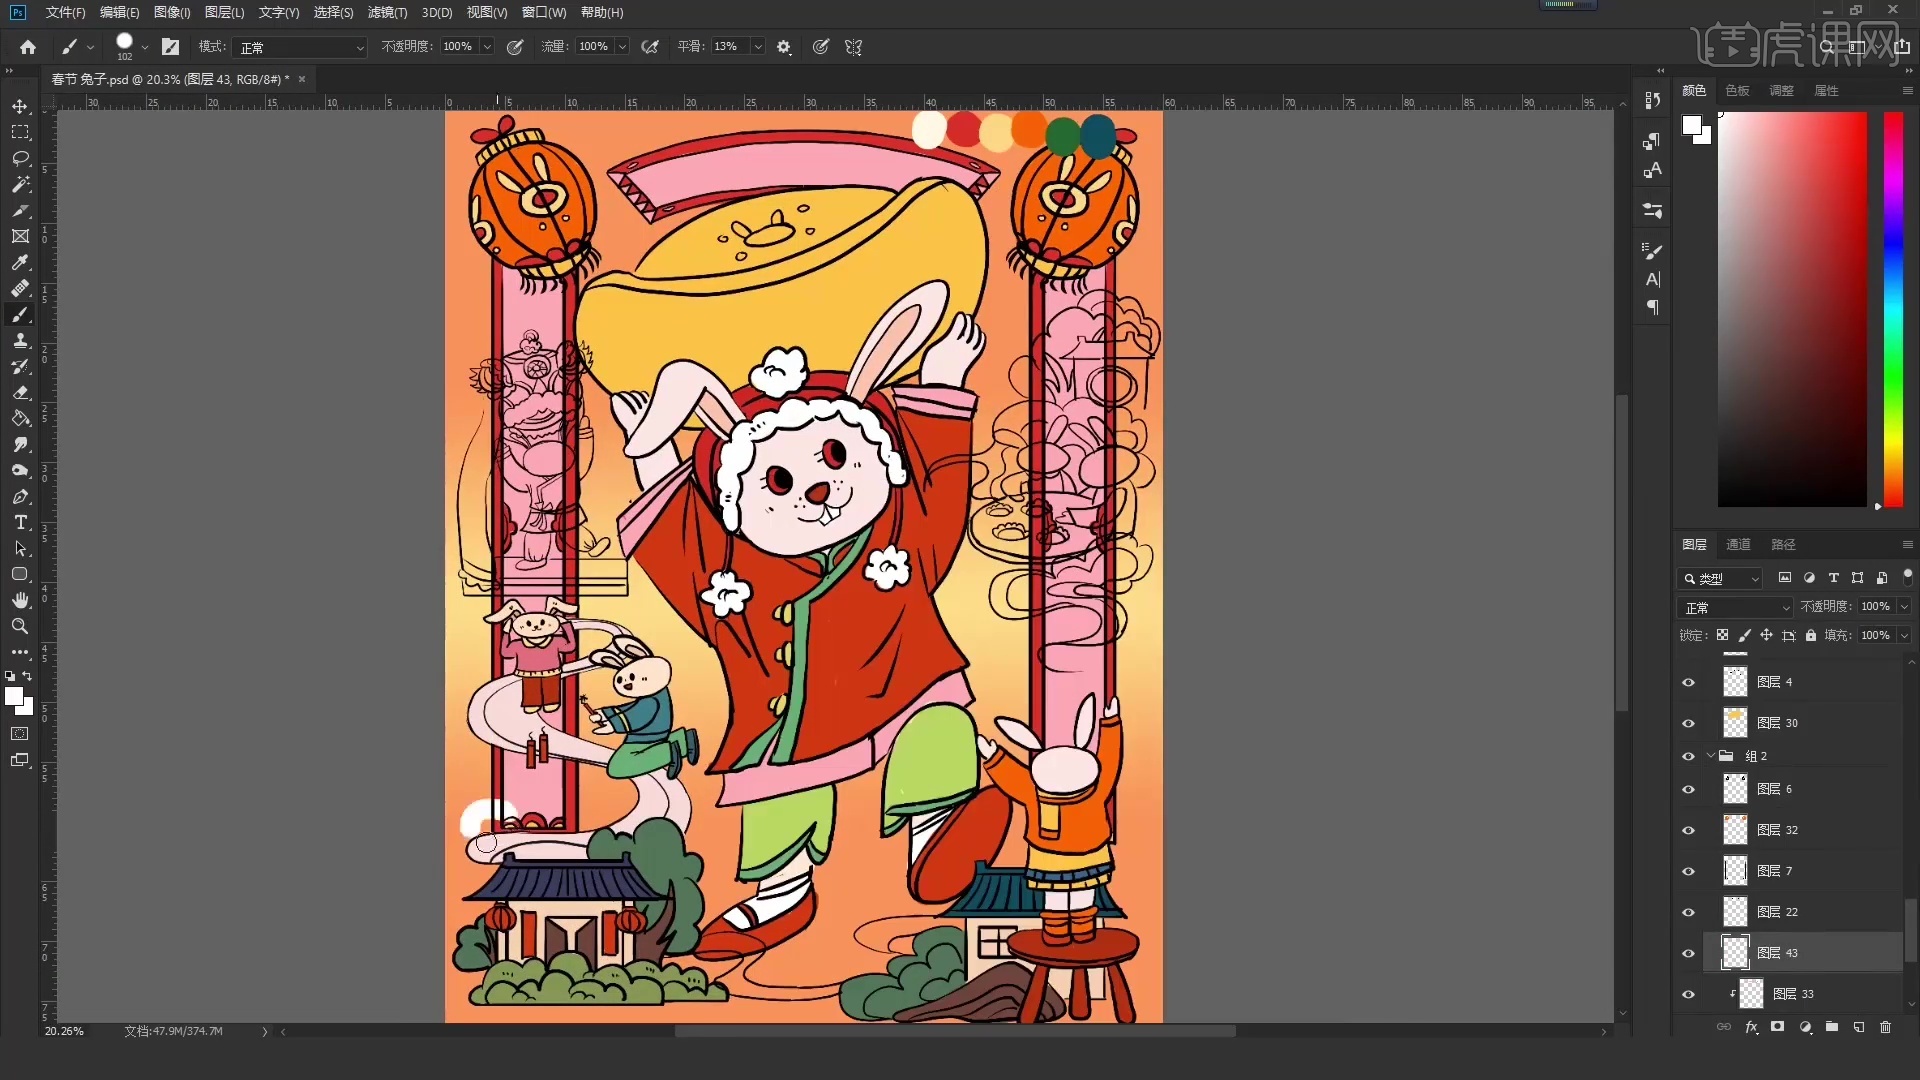Hide layer 图层 6
This screenshot has height=1080, width=1920.
pos(1689,789)
